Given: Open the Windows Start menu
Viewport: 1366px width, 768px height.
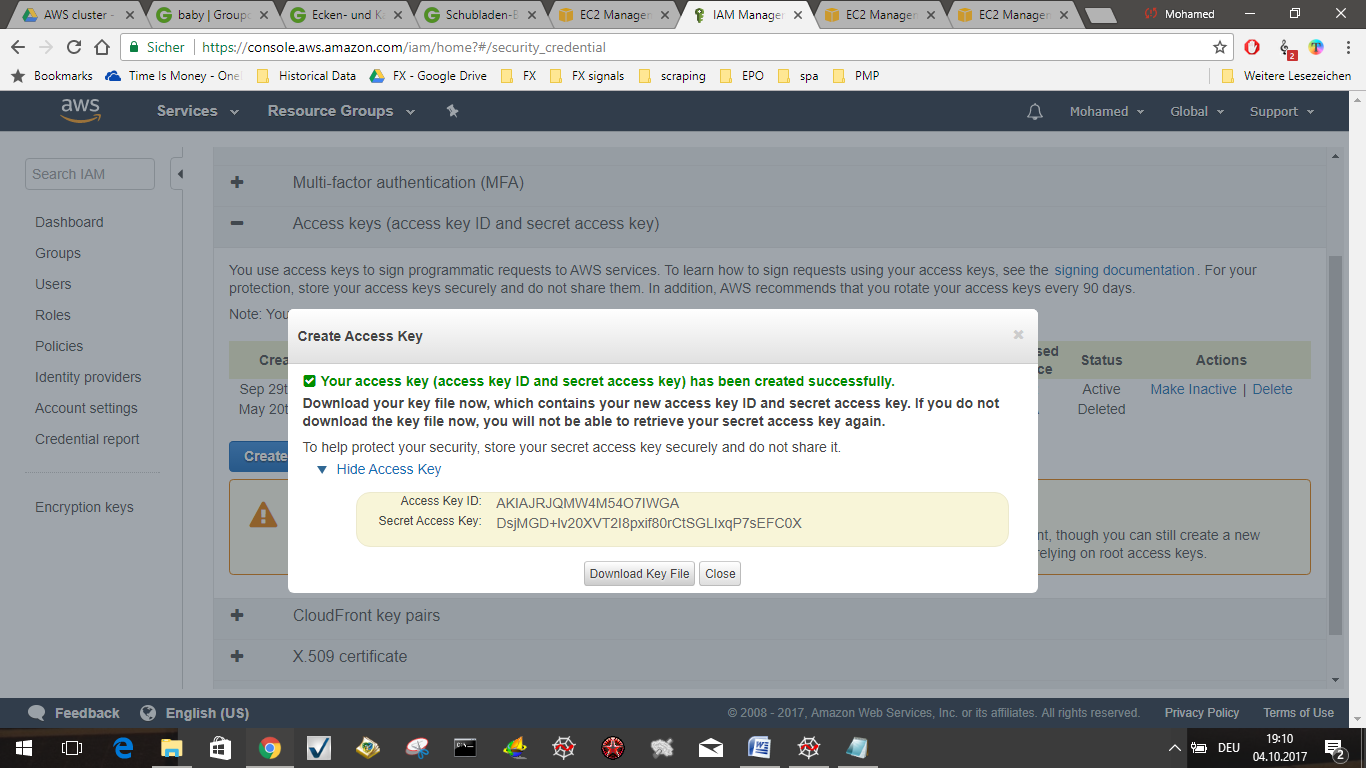Looking at the screenshot, I should (24, 747).
